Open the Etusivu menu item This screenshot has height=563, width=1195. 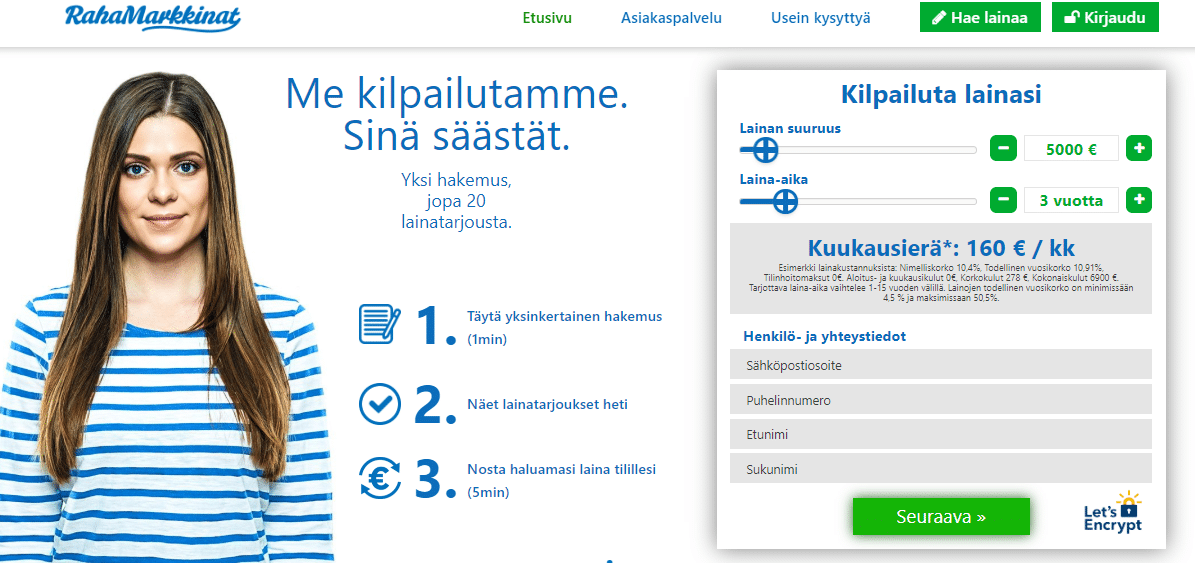point(547,18)
